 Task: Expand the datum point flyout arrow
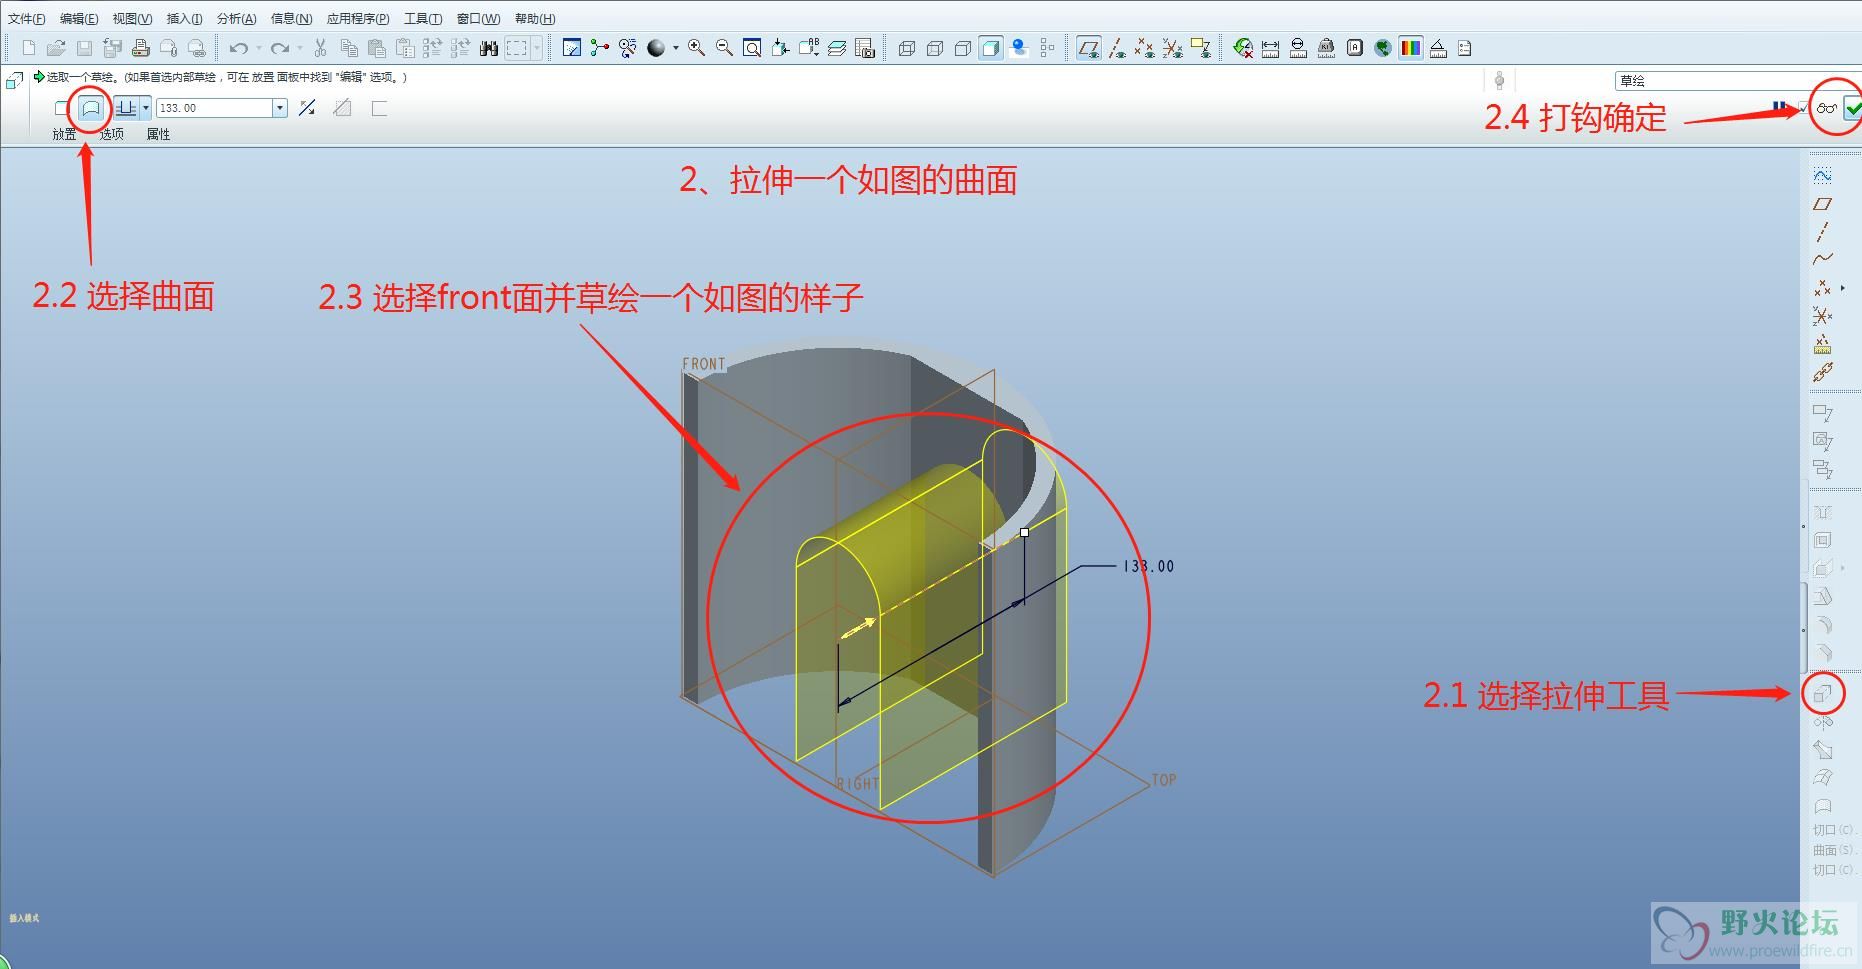tap(1843, 288)
